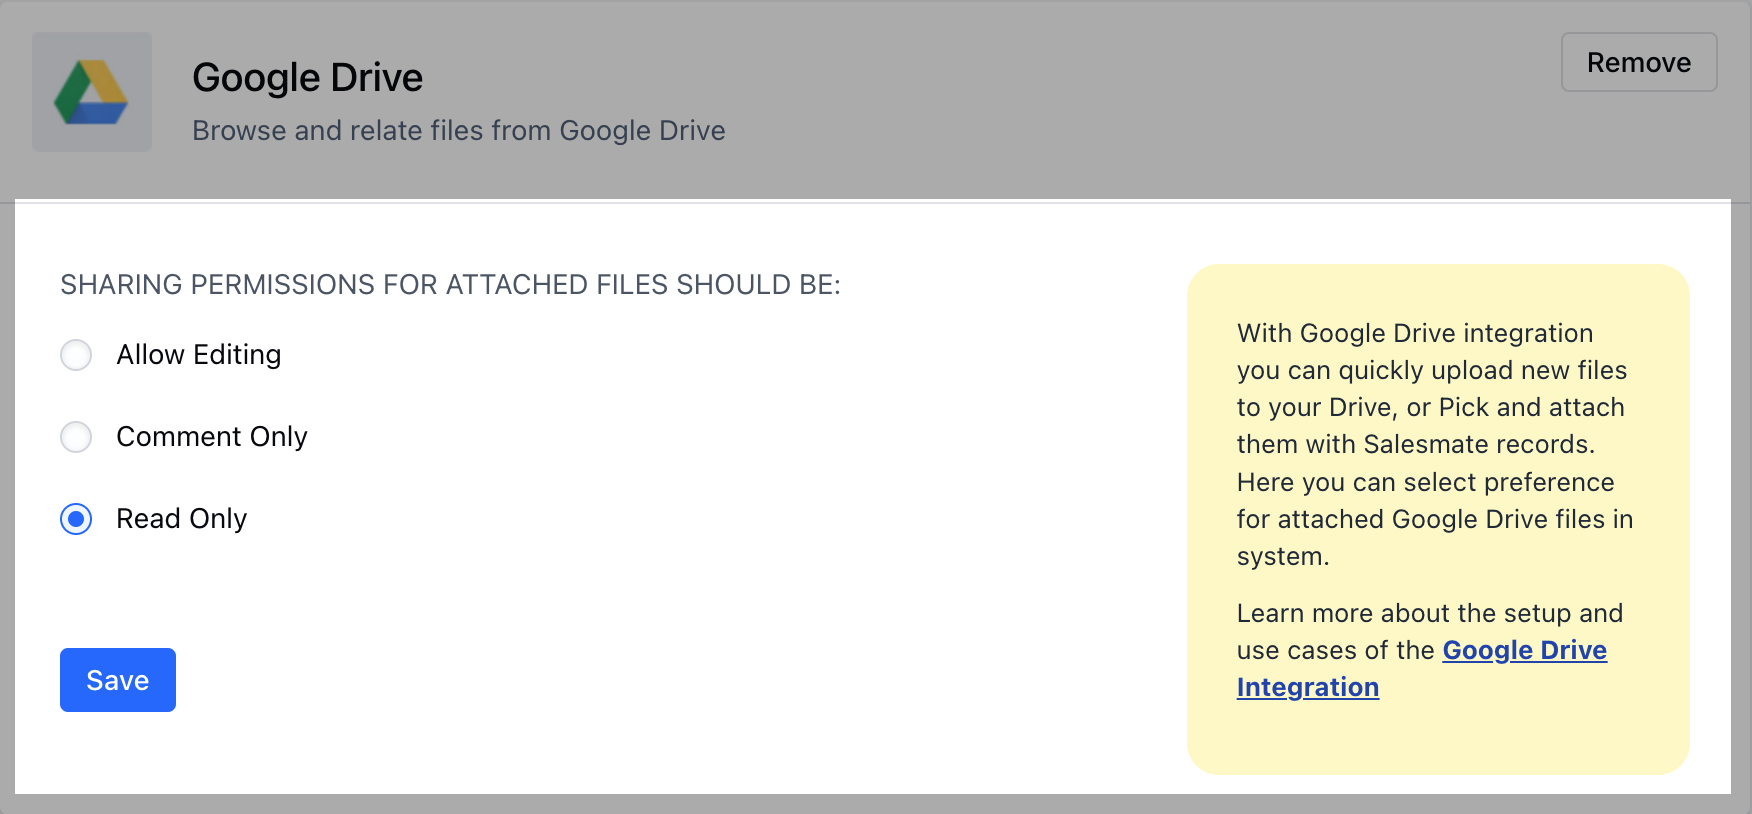Select the Read Only radio button
Image resolution: width=1752 pixels, height=814 pixels.
point(76,519)
